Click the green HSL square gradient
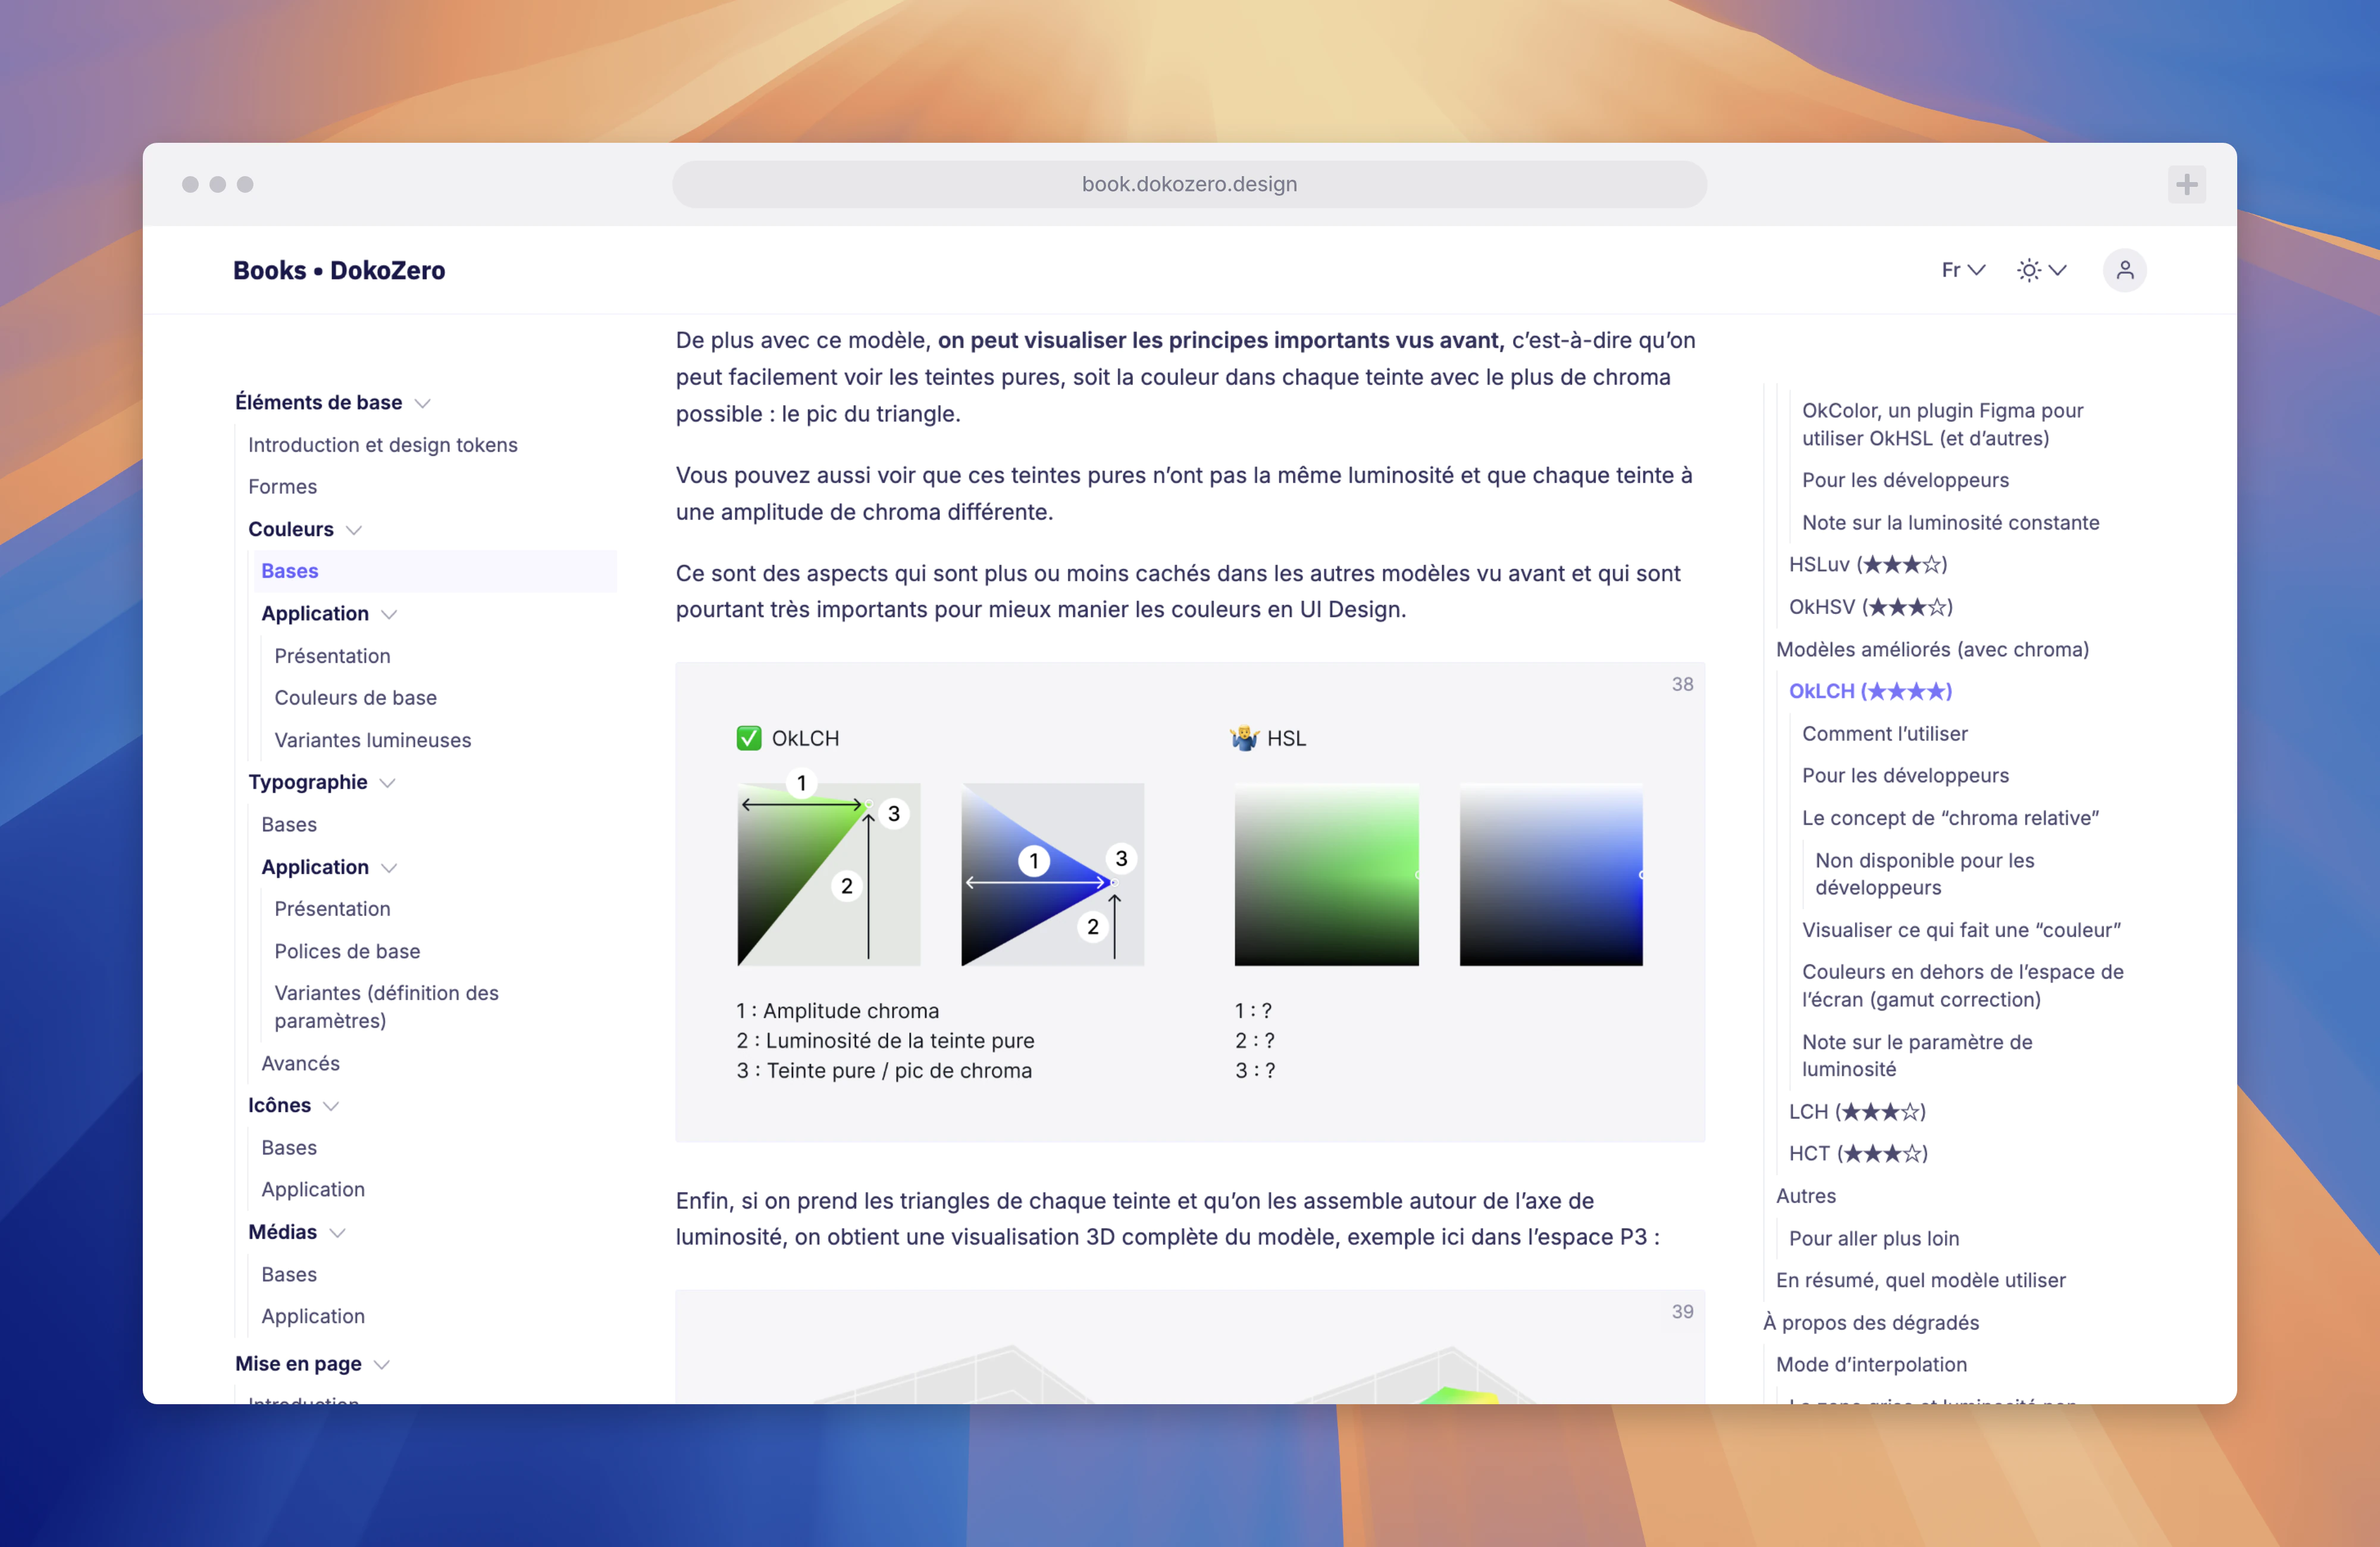The height and width of the screenshot is (1547, 2380). point(1327,875)
